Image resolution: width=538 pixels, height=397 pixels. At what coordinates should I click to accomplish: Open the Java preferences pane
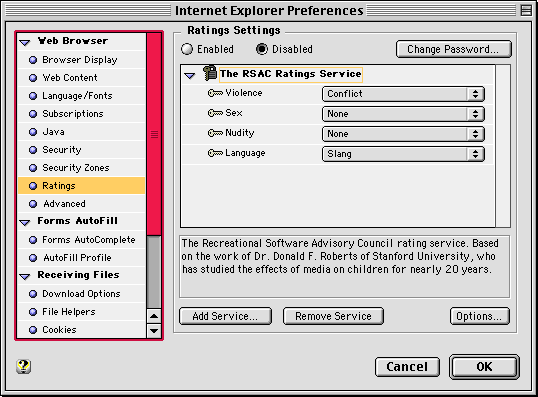pos(82,132)
